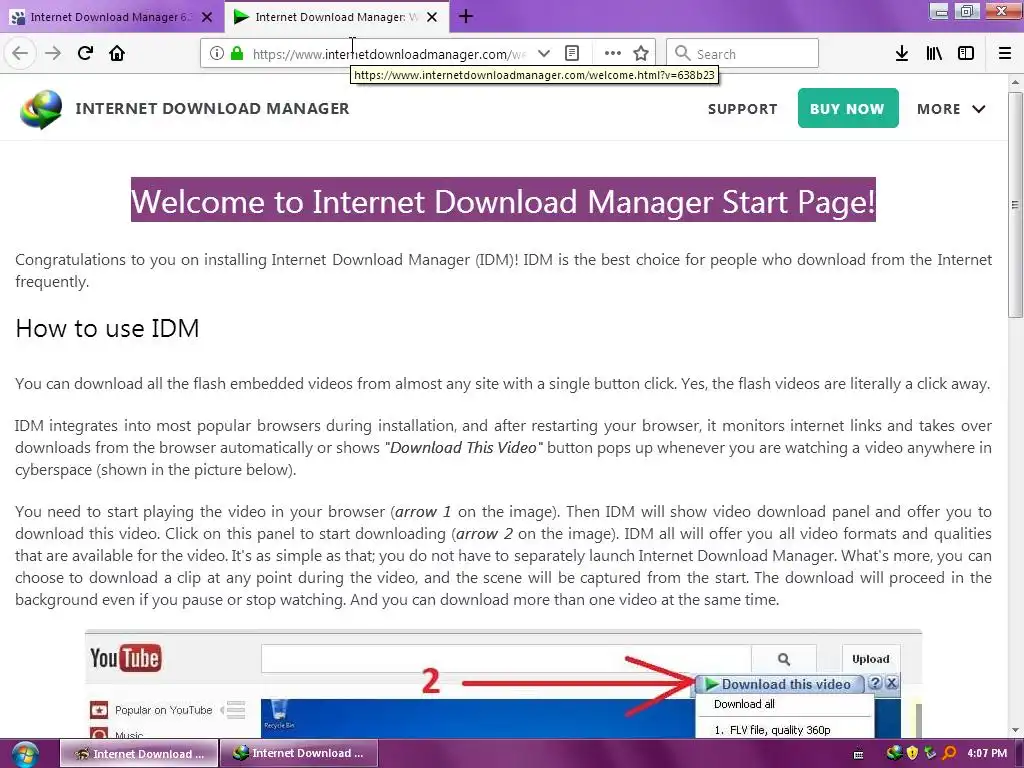Click IDM globe icon in system tray
The width and height of the screenshot is (1024, 768).
point(894,753)
